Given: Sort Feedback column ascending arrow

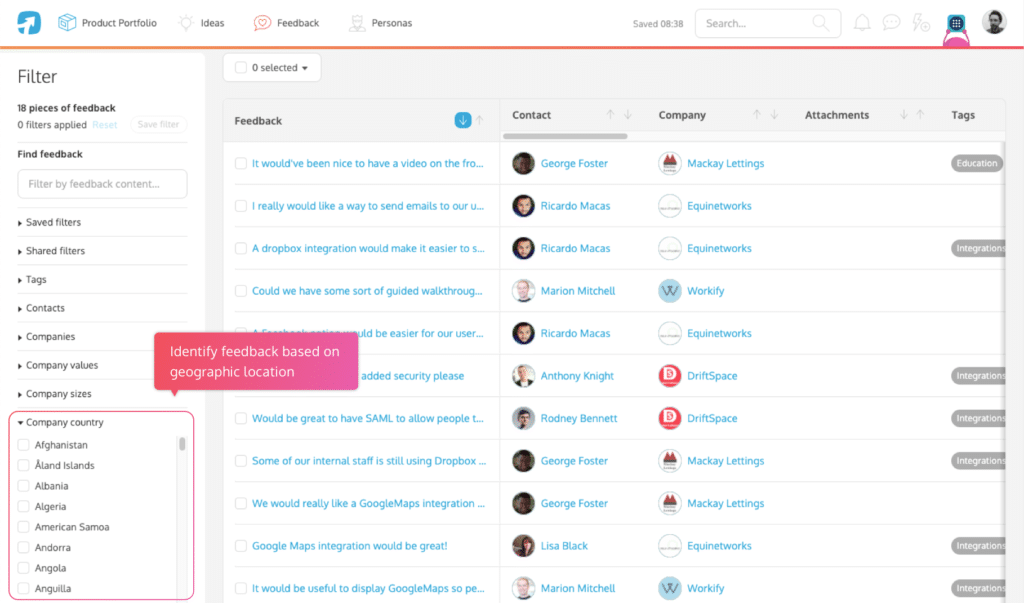Looking at the screenshot, I should click(479, 120).
